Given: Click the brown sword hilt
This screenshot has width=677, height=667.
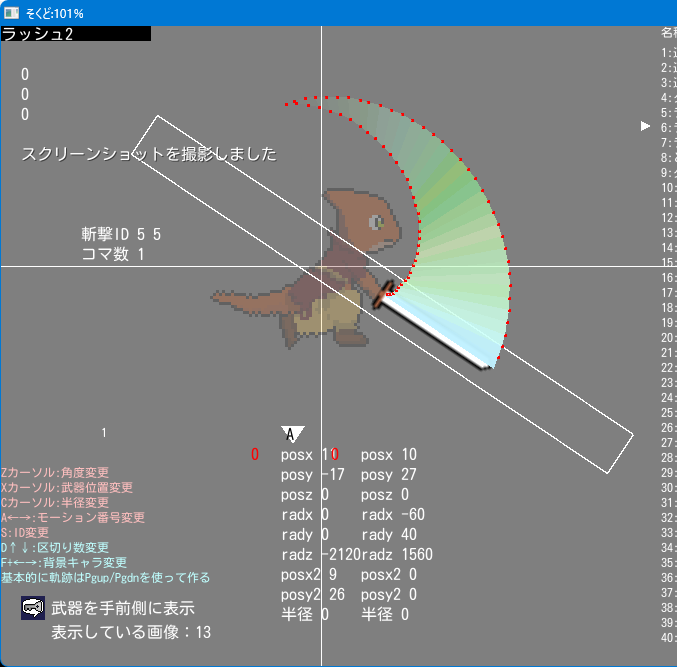Looking at the screenshot, I should 382,294.
